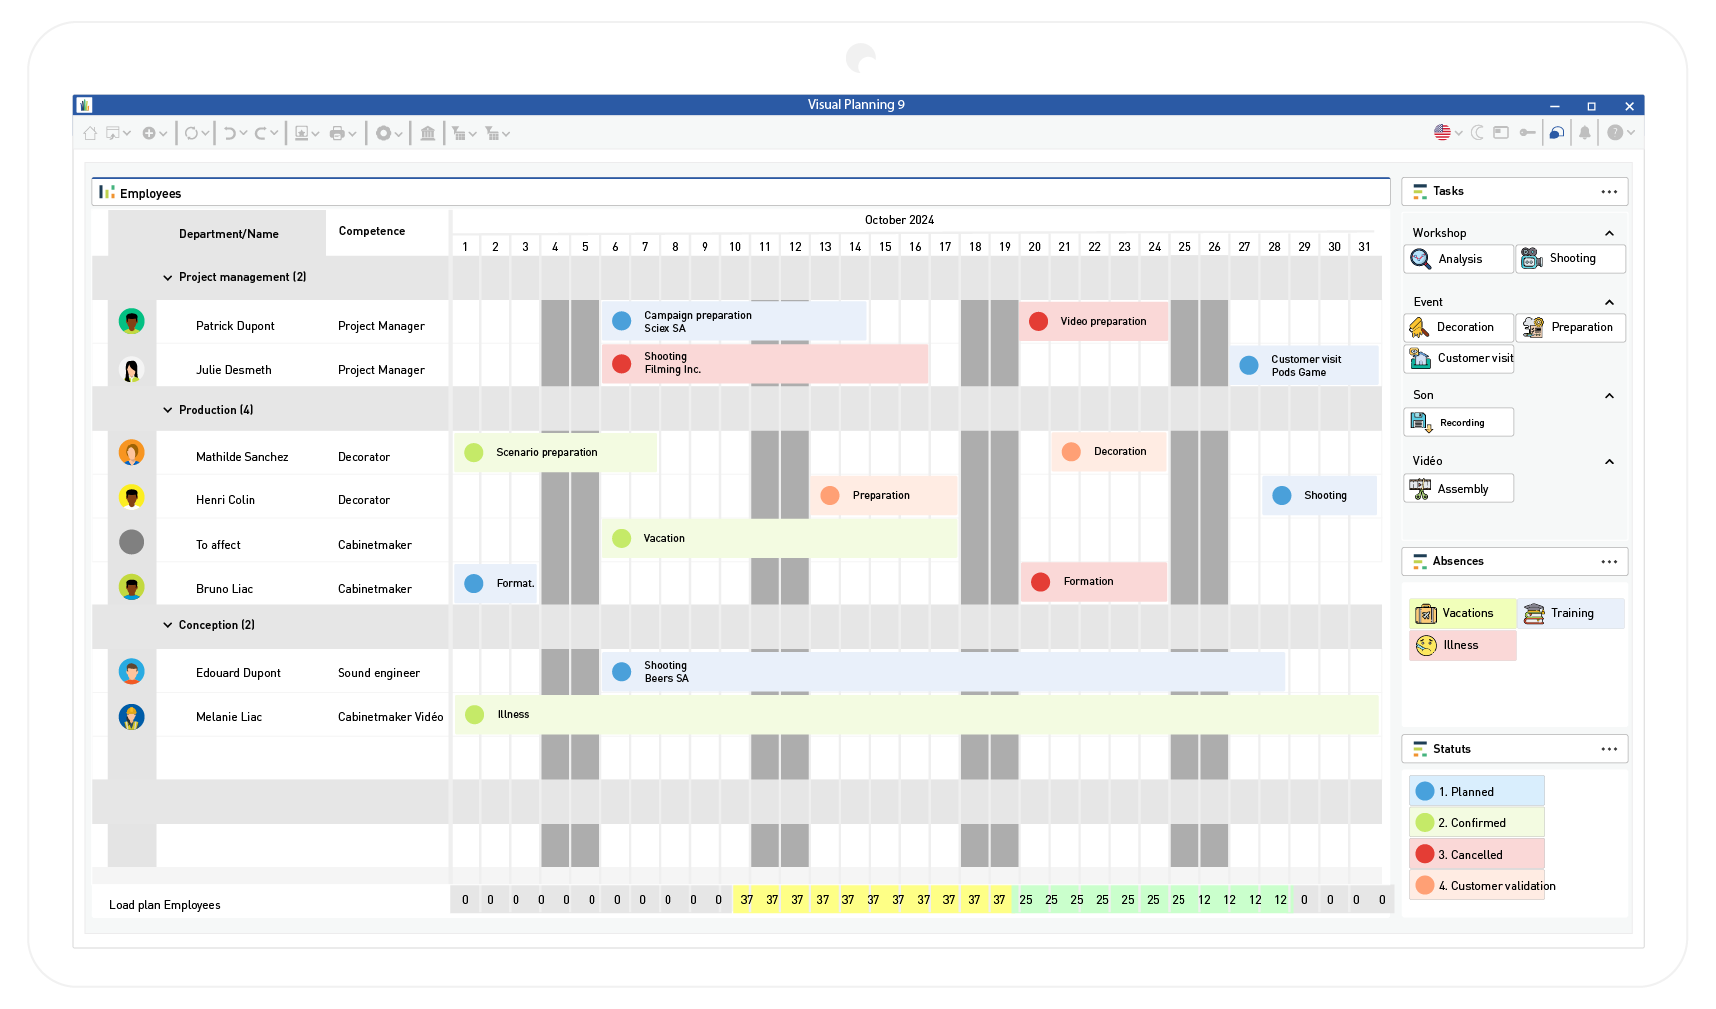Open the Tasks panel three-dot menu

click(x=1608, y=192)
